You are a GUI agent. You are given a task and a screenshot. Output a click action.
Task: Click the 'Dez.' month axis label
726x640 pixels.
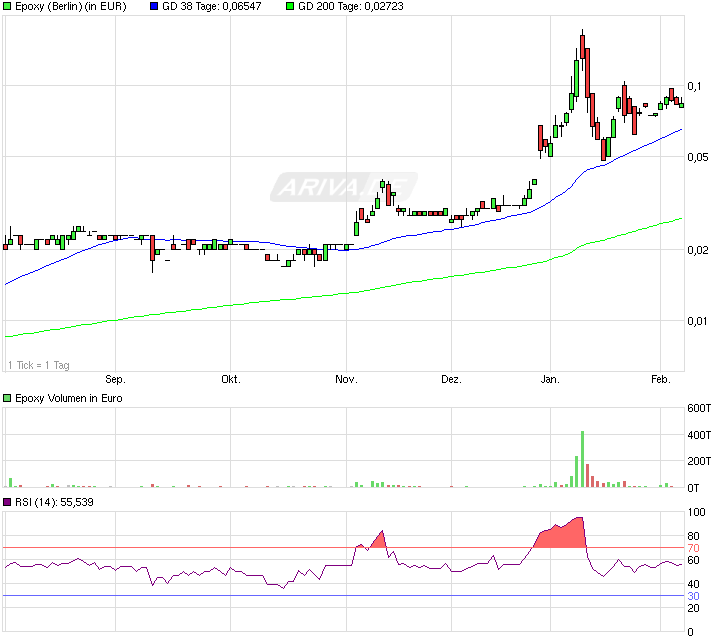(451, 380)
